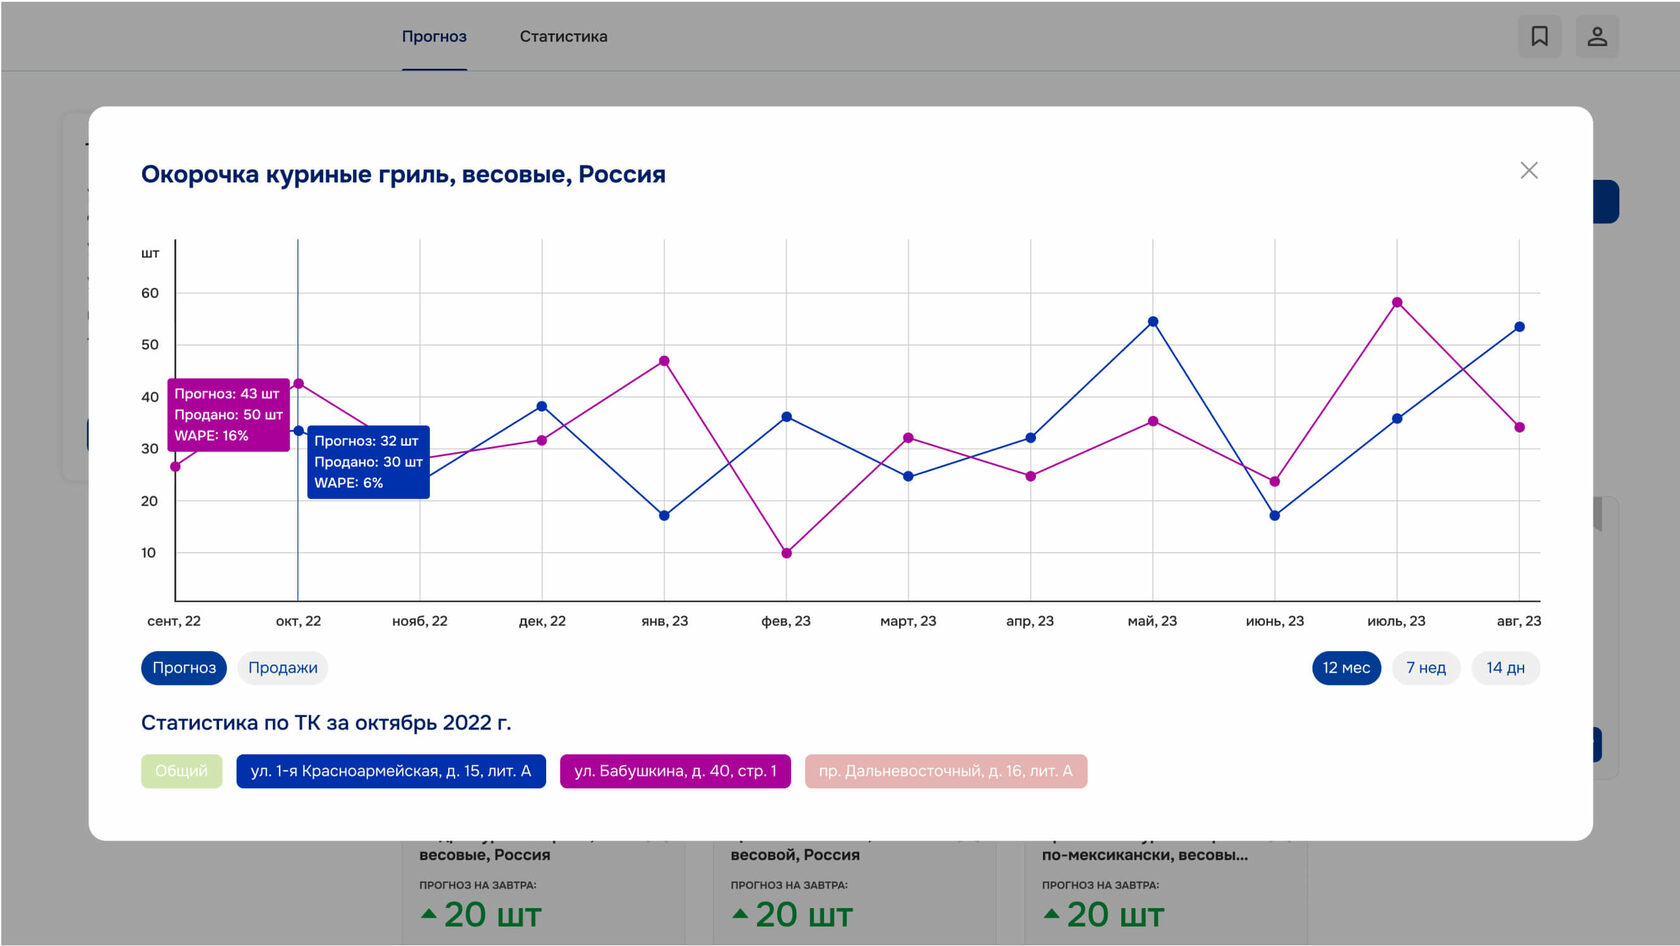
Task: Toggle the Прогноз chart mode pill
Action: (184, 668)
